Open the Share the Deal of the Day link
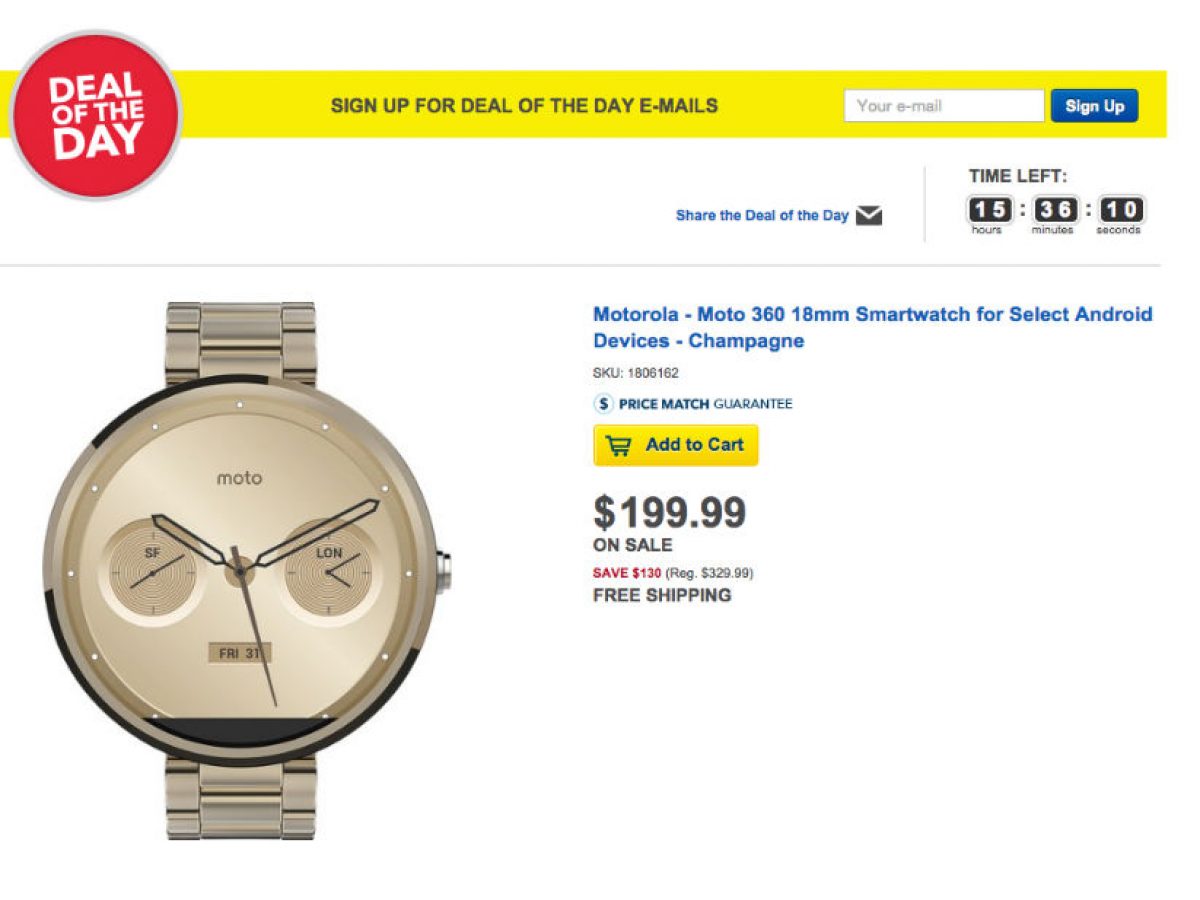The image size is (1200, 900). point(761,215)
